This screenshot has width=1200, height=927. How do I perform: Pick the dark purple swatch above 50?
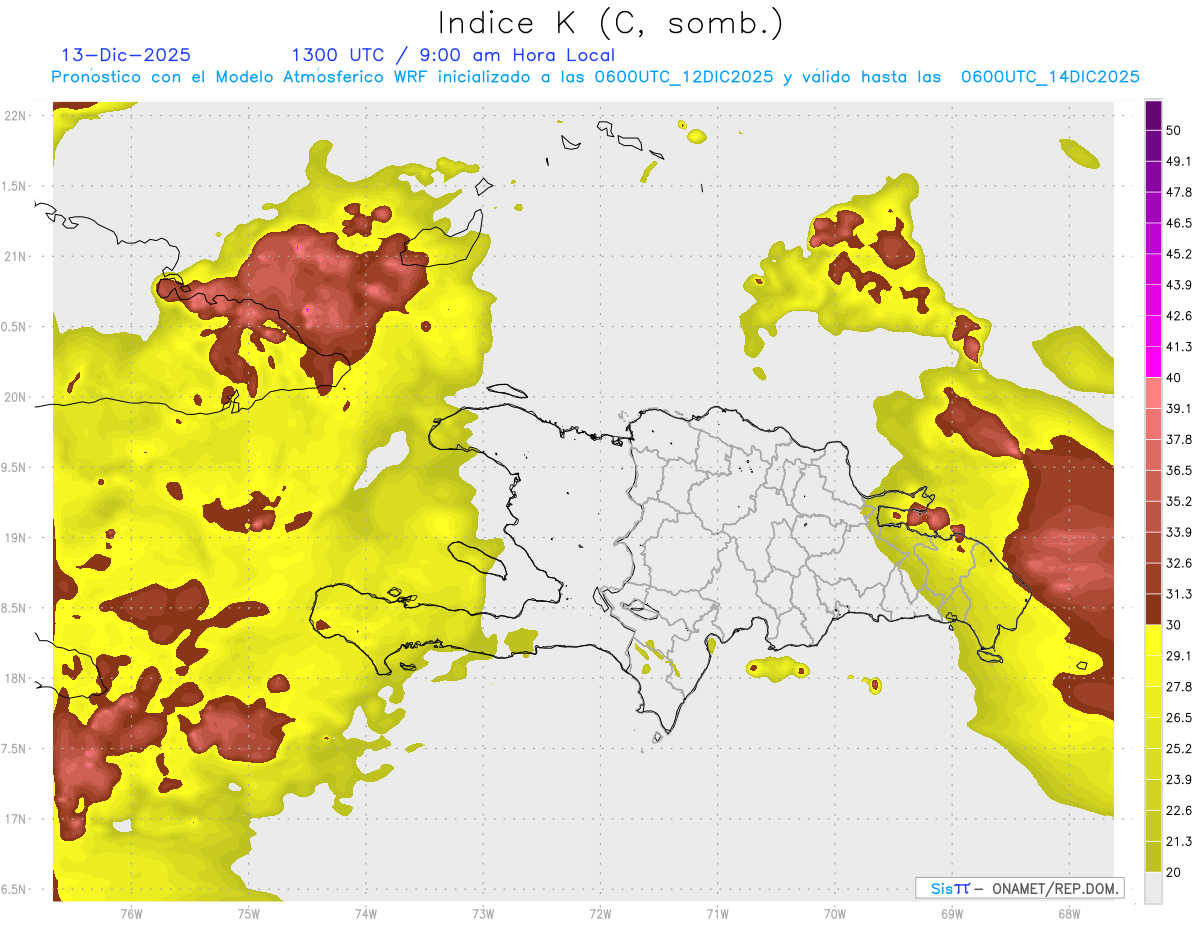click(x=1153, y=116)
